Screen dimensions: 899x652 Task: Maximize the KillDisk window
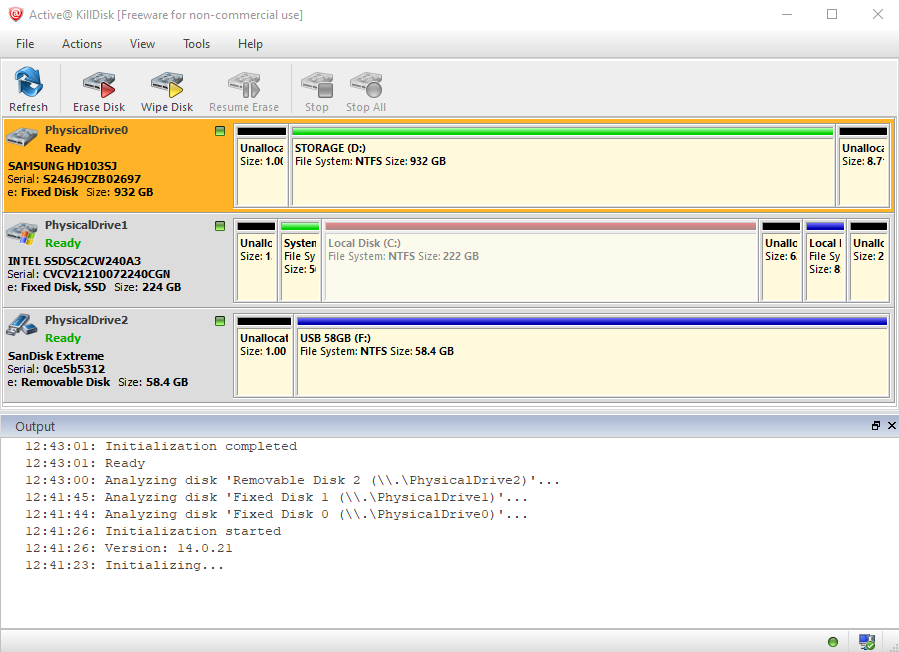pos(832,14)
